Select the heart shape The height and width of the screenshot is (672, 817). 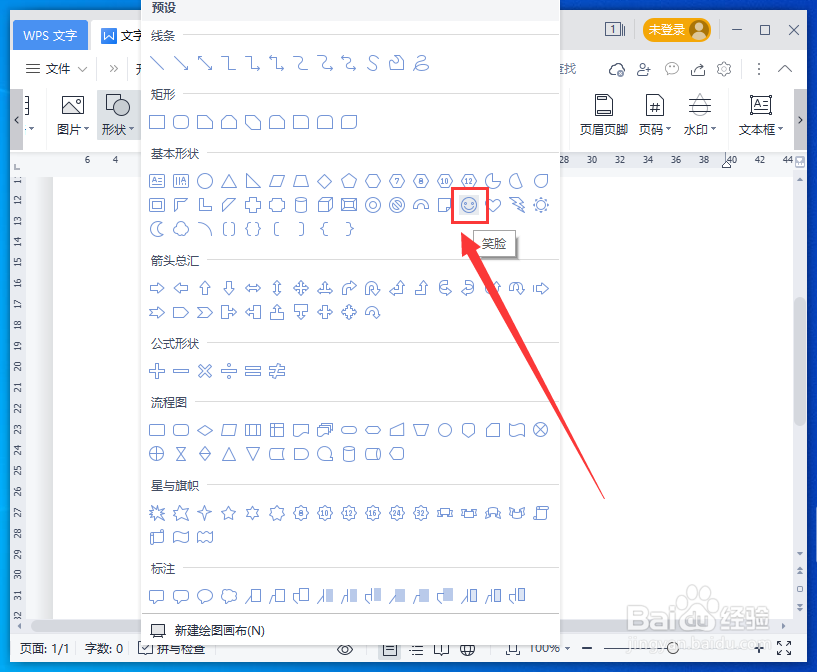(494, 205)
